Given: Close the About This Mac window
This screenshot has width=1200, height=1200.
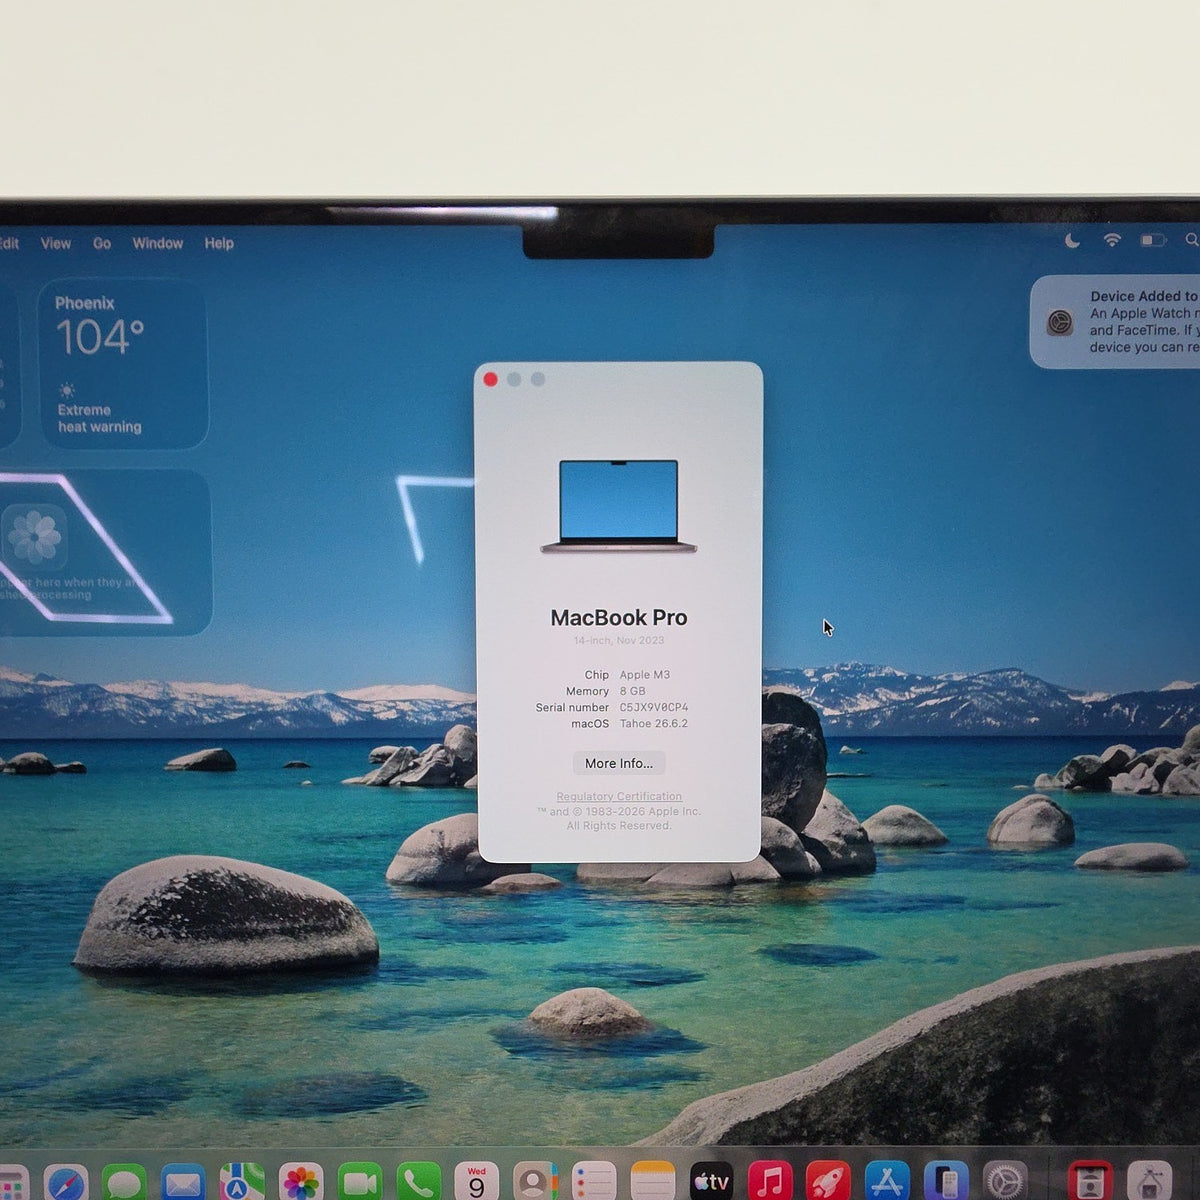Looking at the screenshot, I should tap(490, 379).
